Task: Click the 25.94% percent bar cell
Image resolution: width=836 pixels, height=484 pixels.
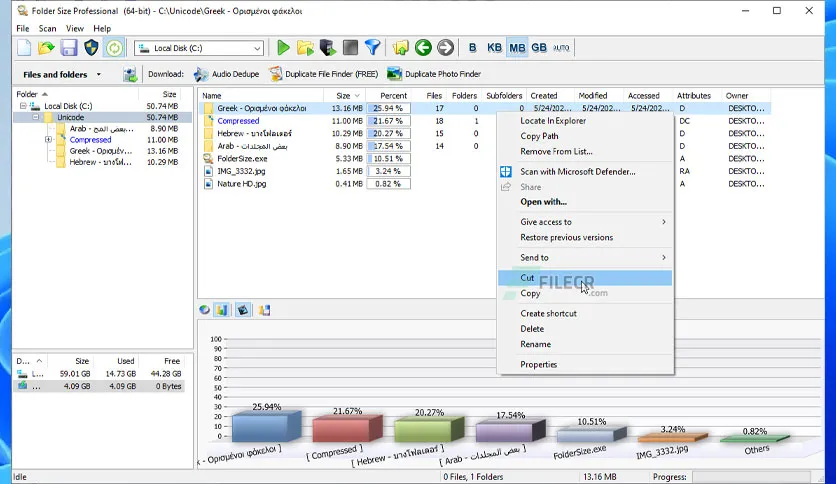Action: 388,108
